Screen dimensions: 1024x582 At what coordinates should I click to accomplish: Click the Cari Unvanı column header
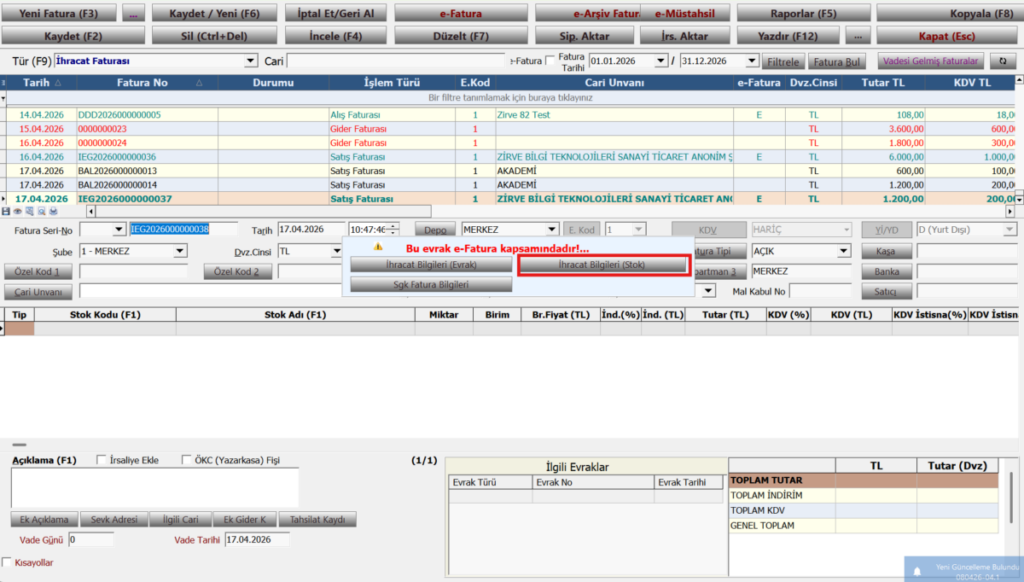coord(614,83)
